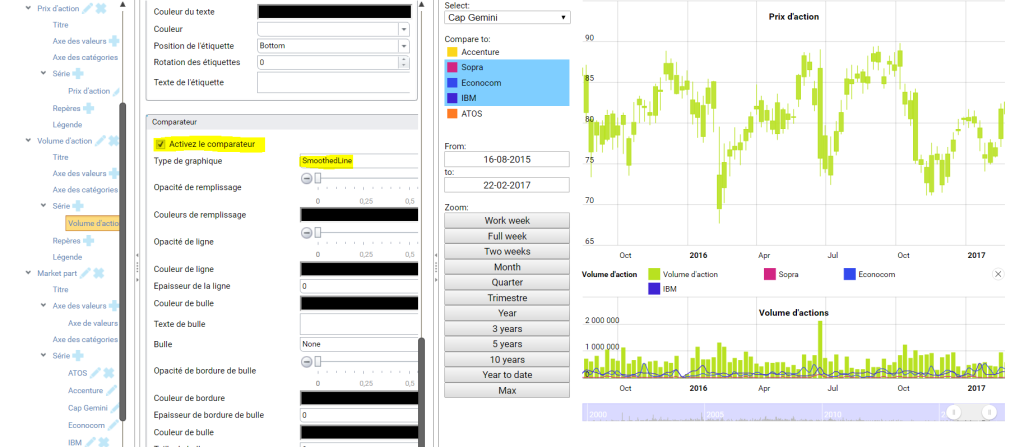1024x447 pixels.
Task: Add a series under the Prix d'action chart
Action: click(78, 73)
